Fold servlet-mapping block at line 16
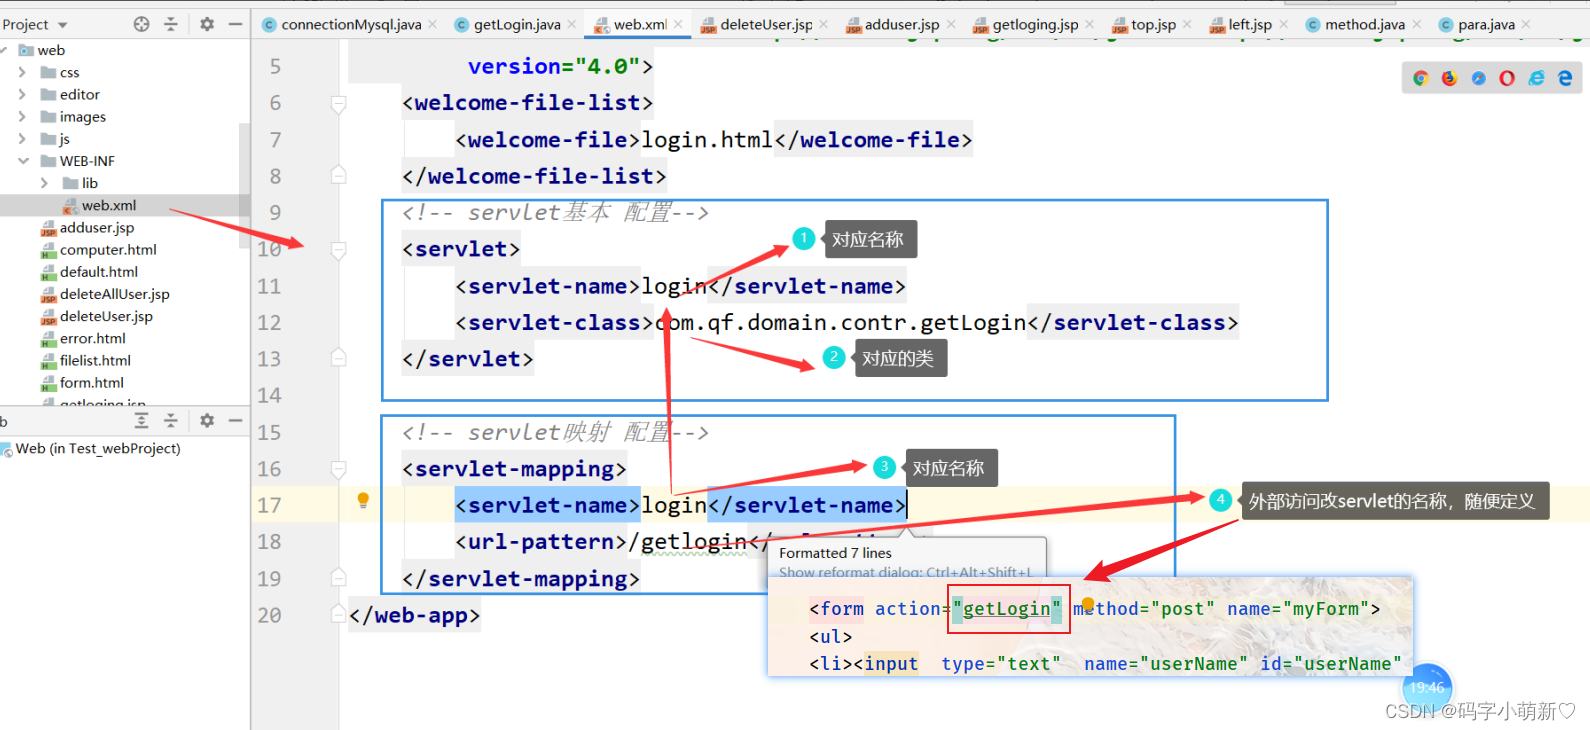 [339, 469]
